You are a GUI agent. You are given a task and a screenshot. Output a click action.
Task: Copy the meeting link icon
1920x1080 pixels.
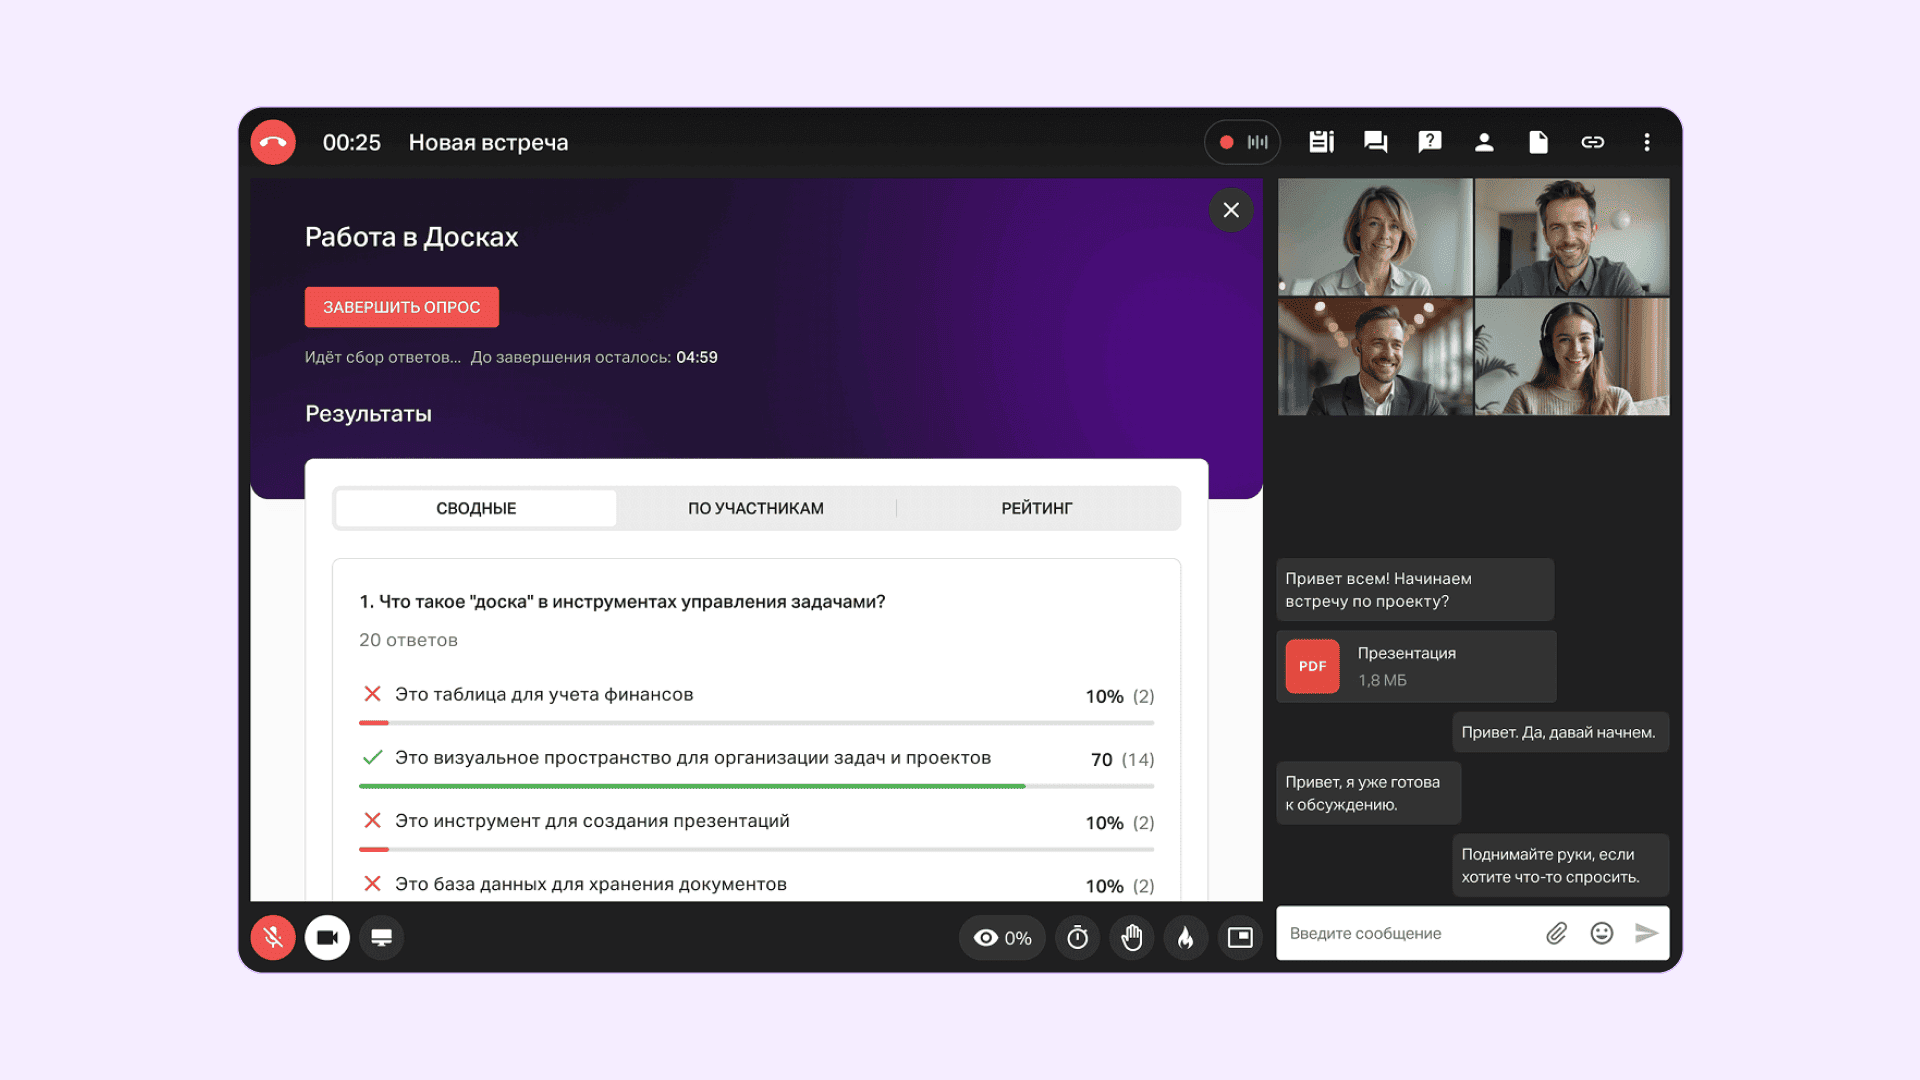pos(1592,142)
